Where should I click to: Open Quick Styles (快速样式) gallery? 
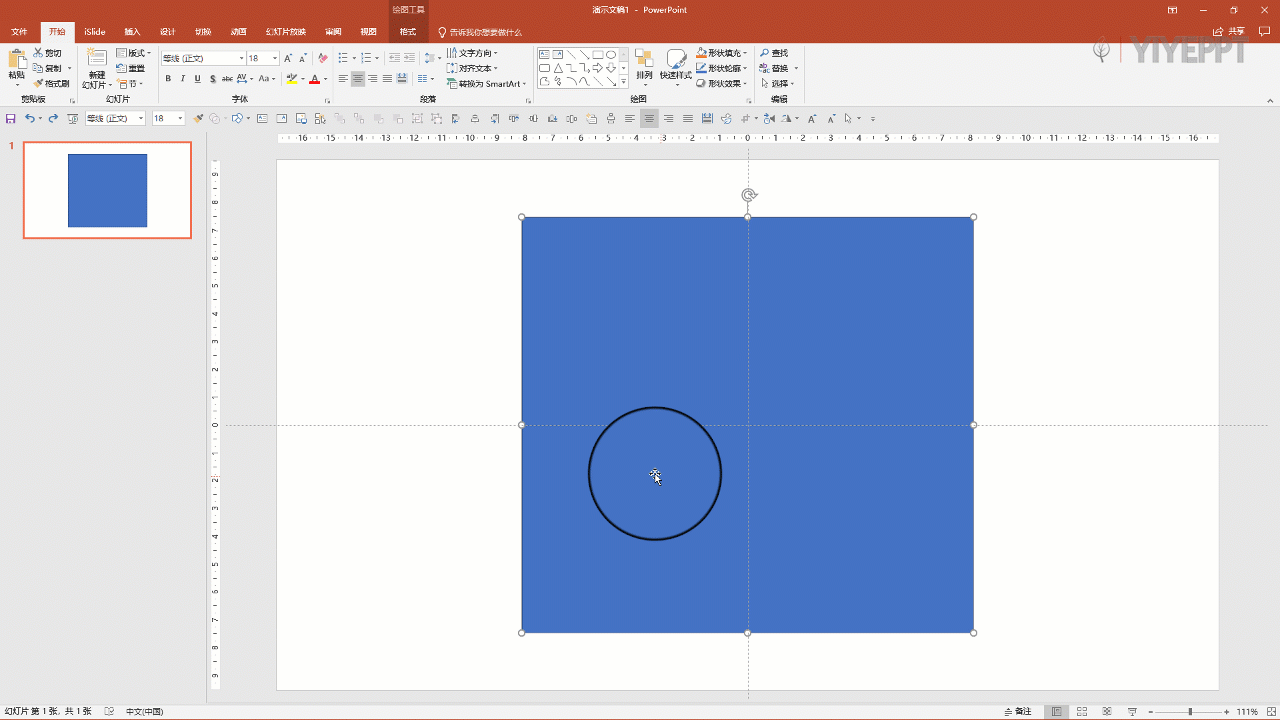(x=676, y=60)
